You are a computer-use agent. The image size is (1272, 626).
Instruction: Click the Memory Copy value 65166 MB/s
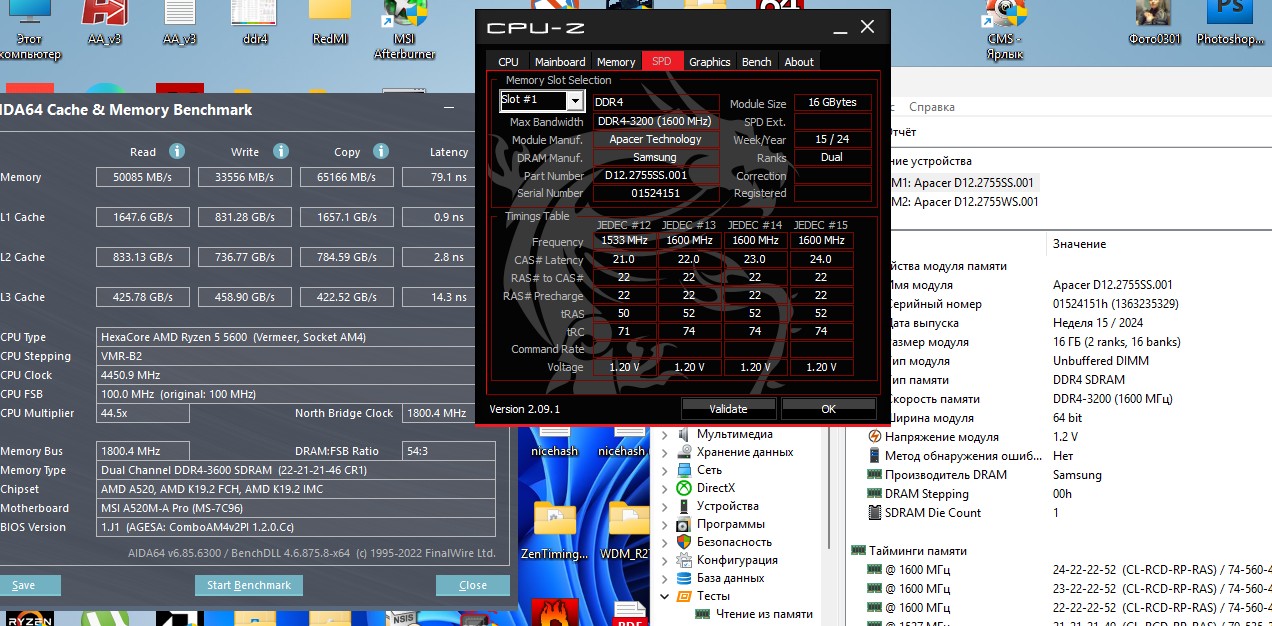coord(346,177)
